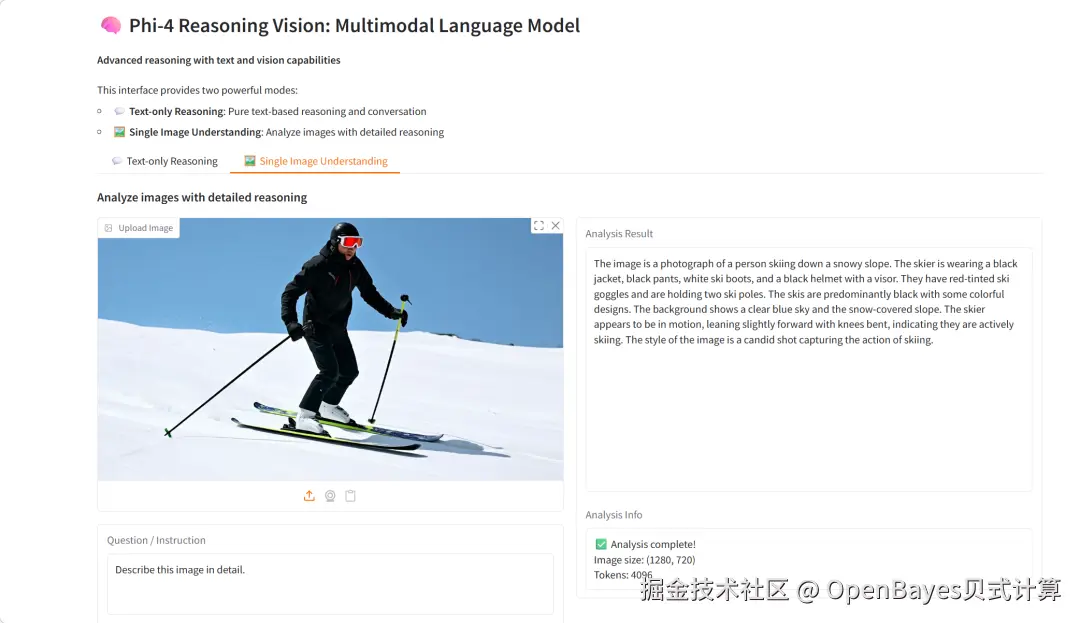1080x623 pixels.
Task: Expand the image to fullscreen
Action: [x=539, y=226]
